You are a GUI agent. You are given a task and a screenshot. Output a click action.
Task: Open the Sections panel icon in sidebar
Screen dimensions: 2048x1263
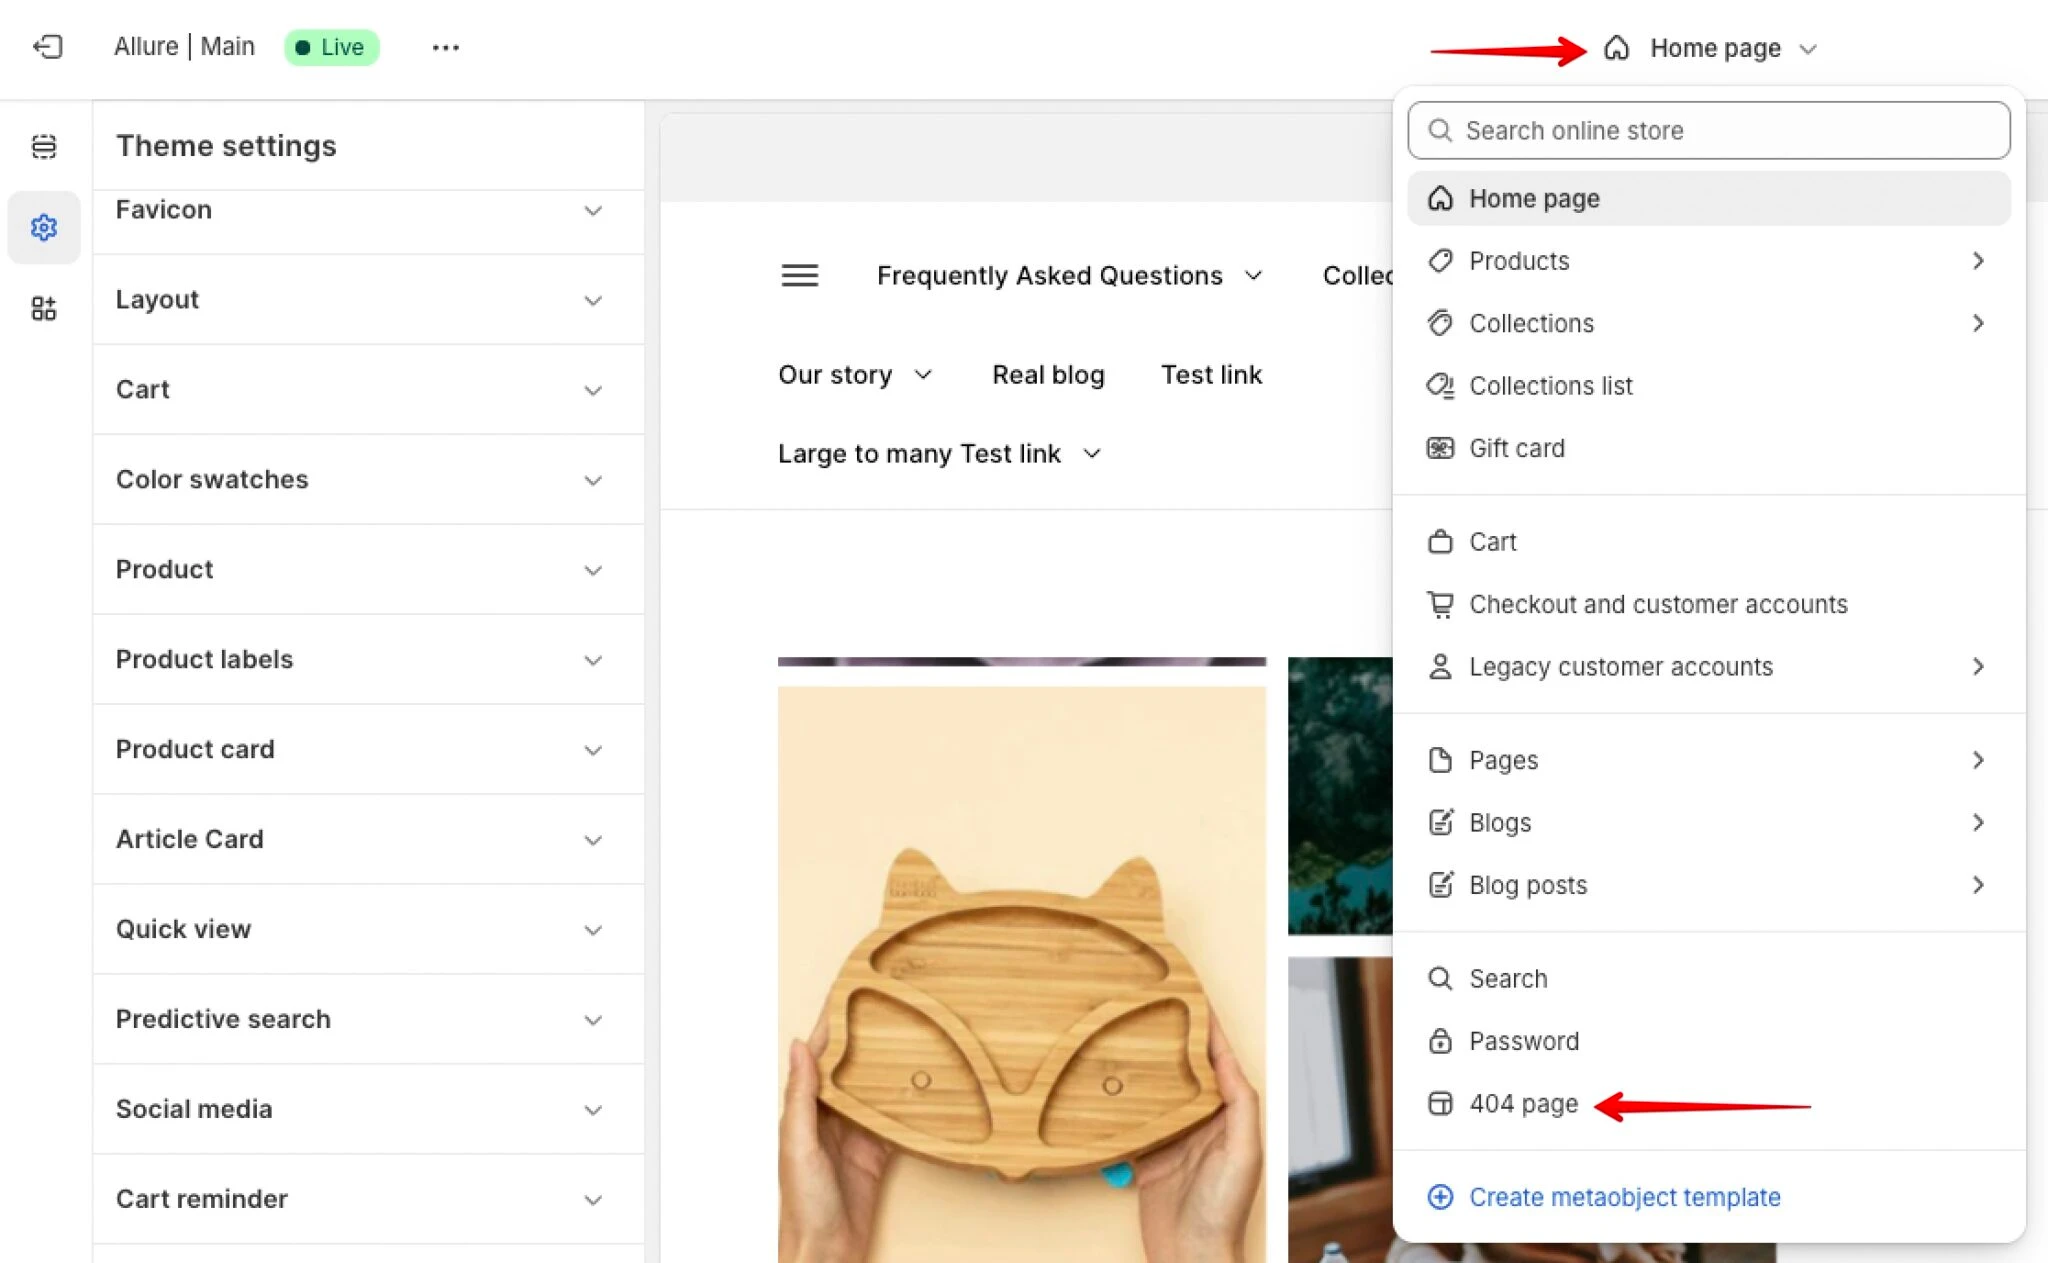coord(44,147)
